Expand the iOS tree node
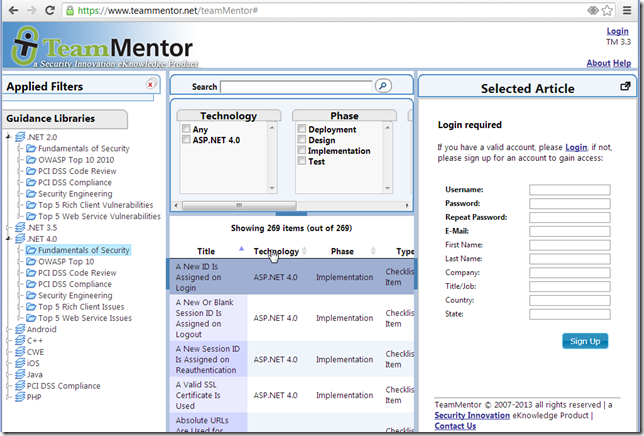The image size is (644, 436). pyautogui.click(x=9, y=363)
